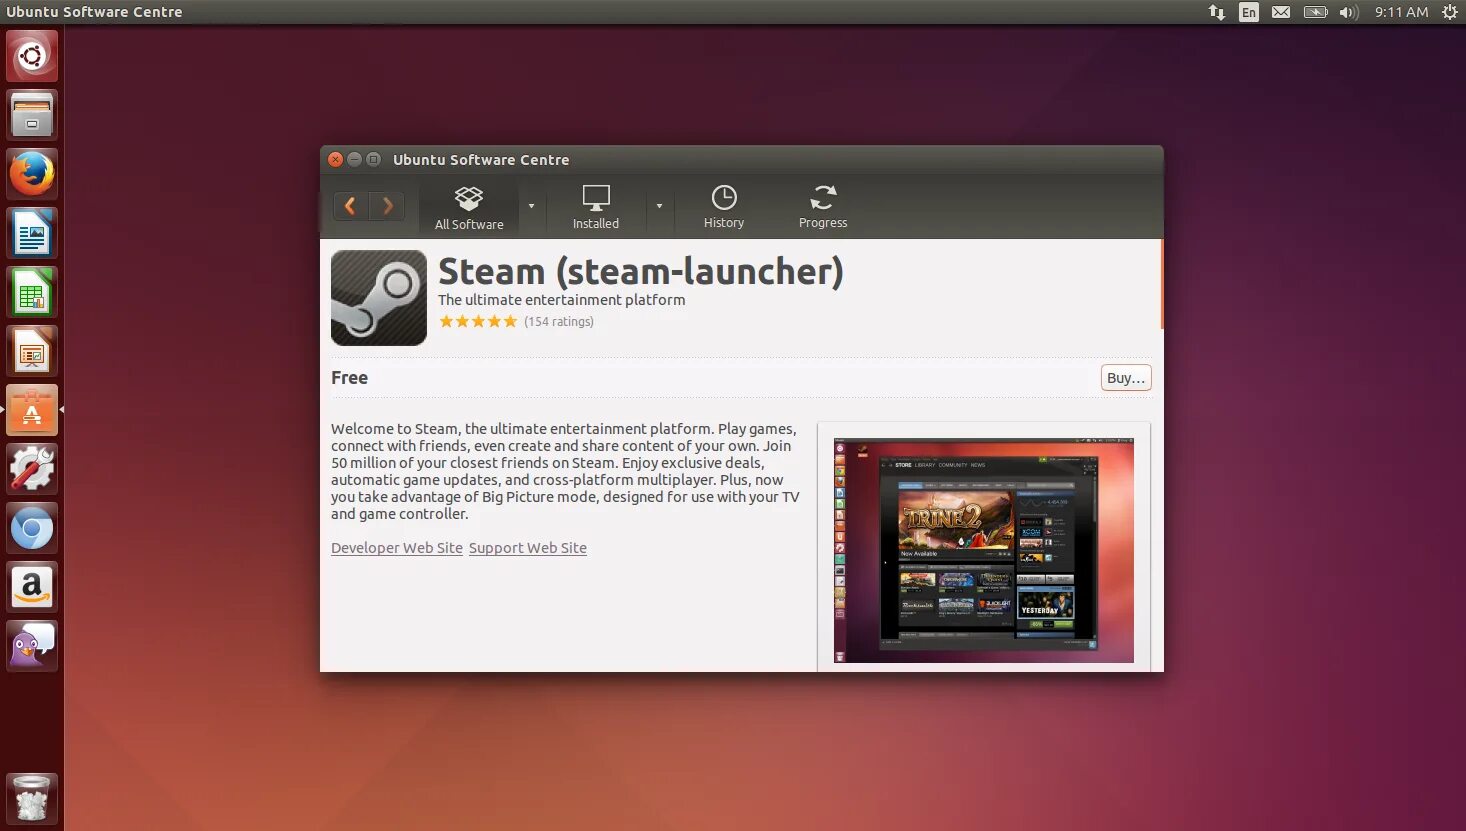Open the Support Web Site link
Viewport: 1466px width, 831px height.
528,548
